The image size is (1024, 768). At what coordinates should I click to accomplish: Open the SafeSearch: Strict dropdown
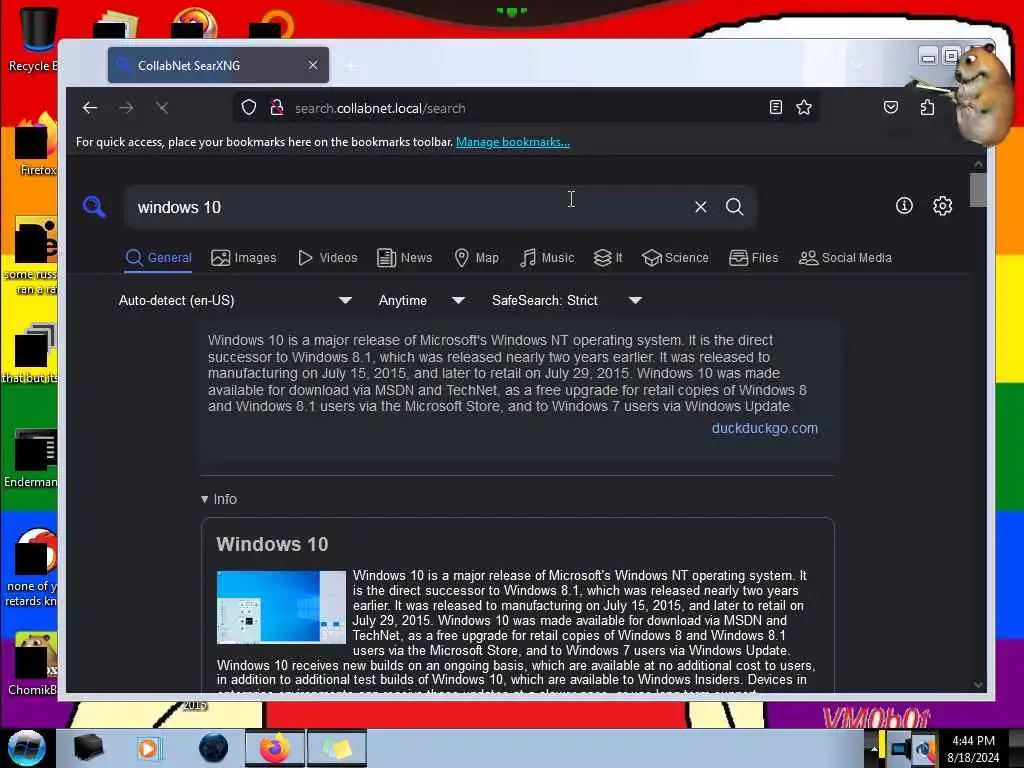567,300
